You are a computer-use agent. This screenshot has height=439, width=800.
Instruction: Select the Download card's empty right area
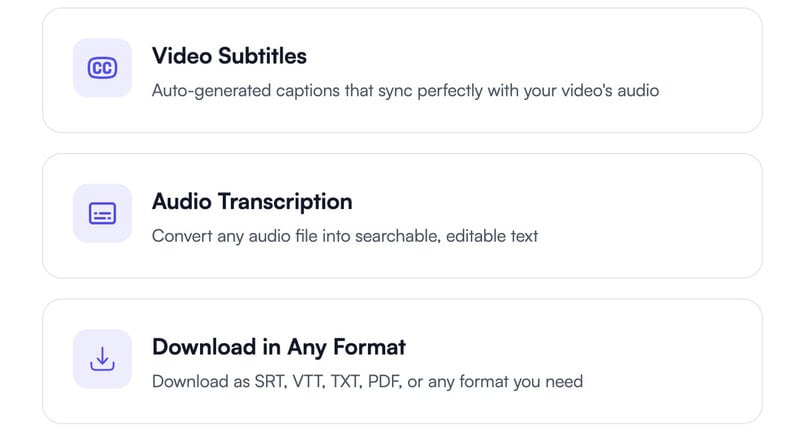point(673,361)
